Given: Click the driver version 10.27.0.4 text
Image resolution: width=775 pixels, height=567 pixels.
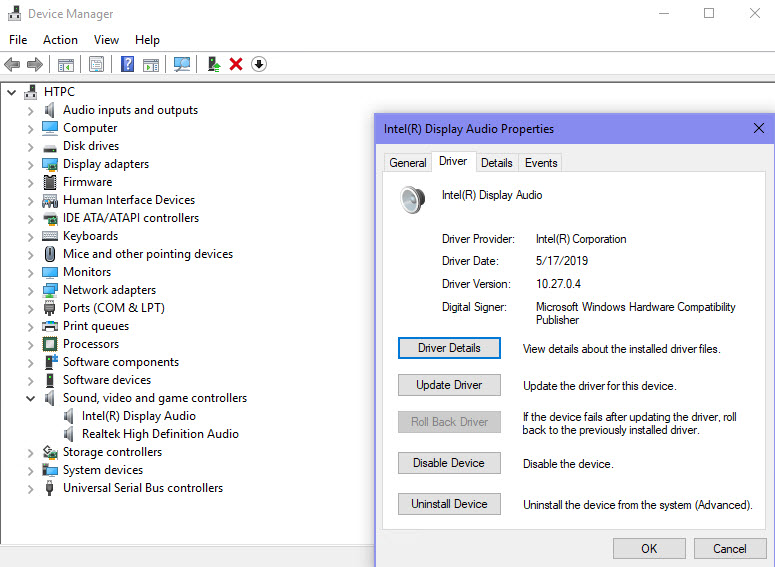Looking at the screenshot, I should coord(559,284).
